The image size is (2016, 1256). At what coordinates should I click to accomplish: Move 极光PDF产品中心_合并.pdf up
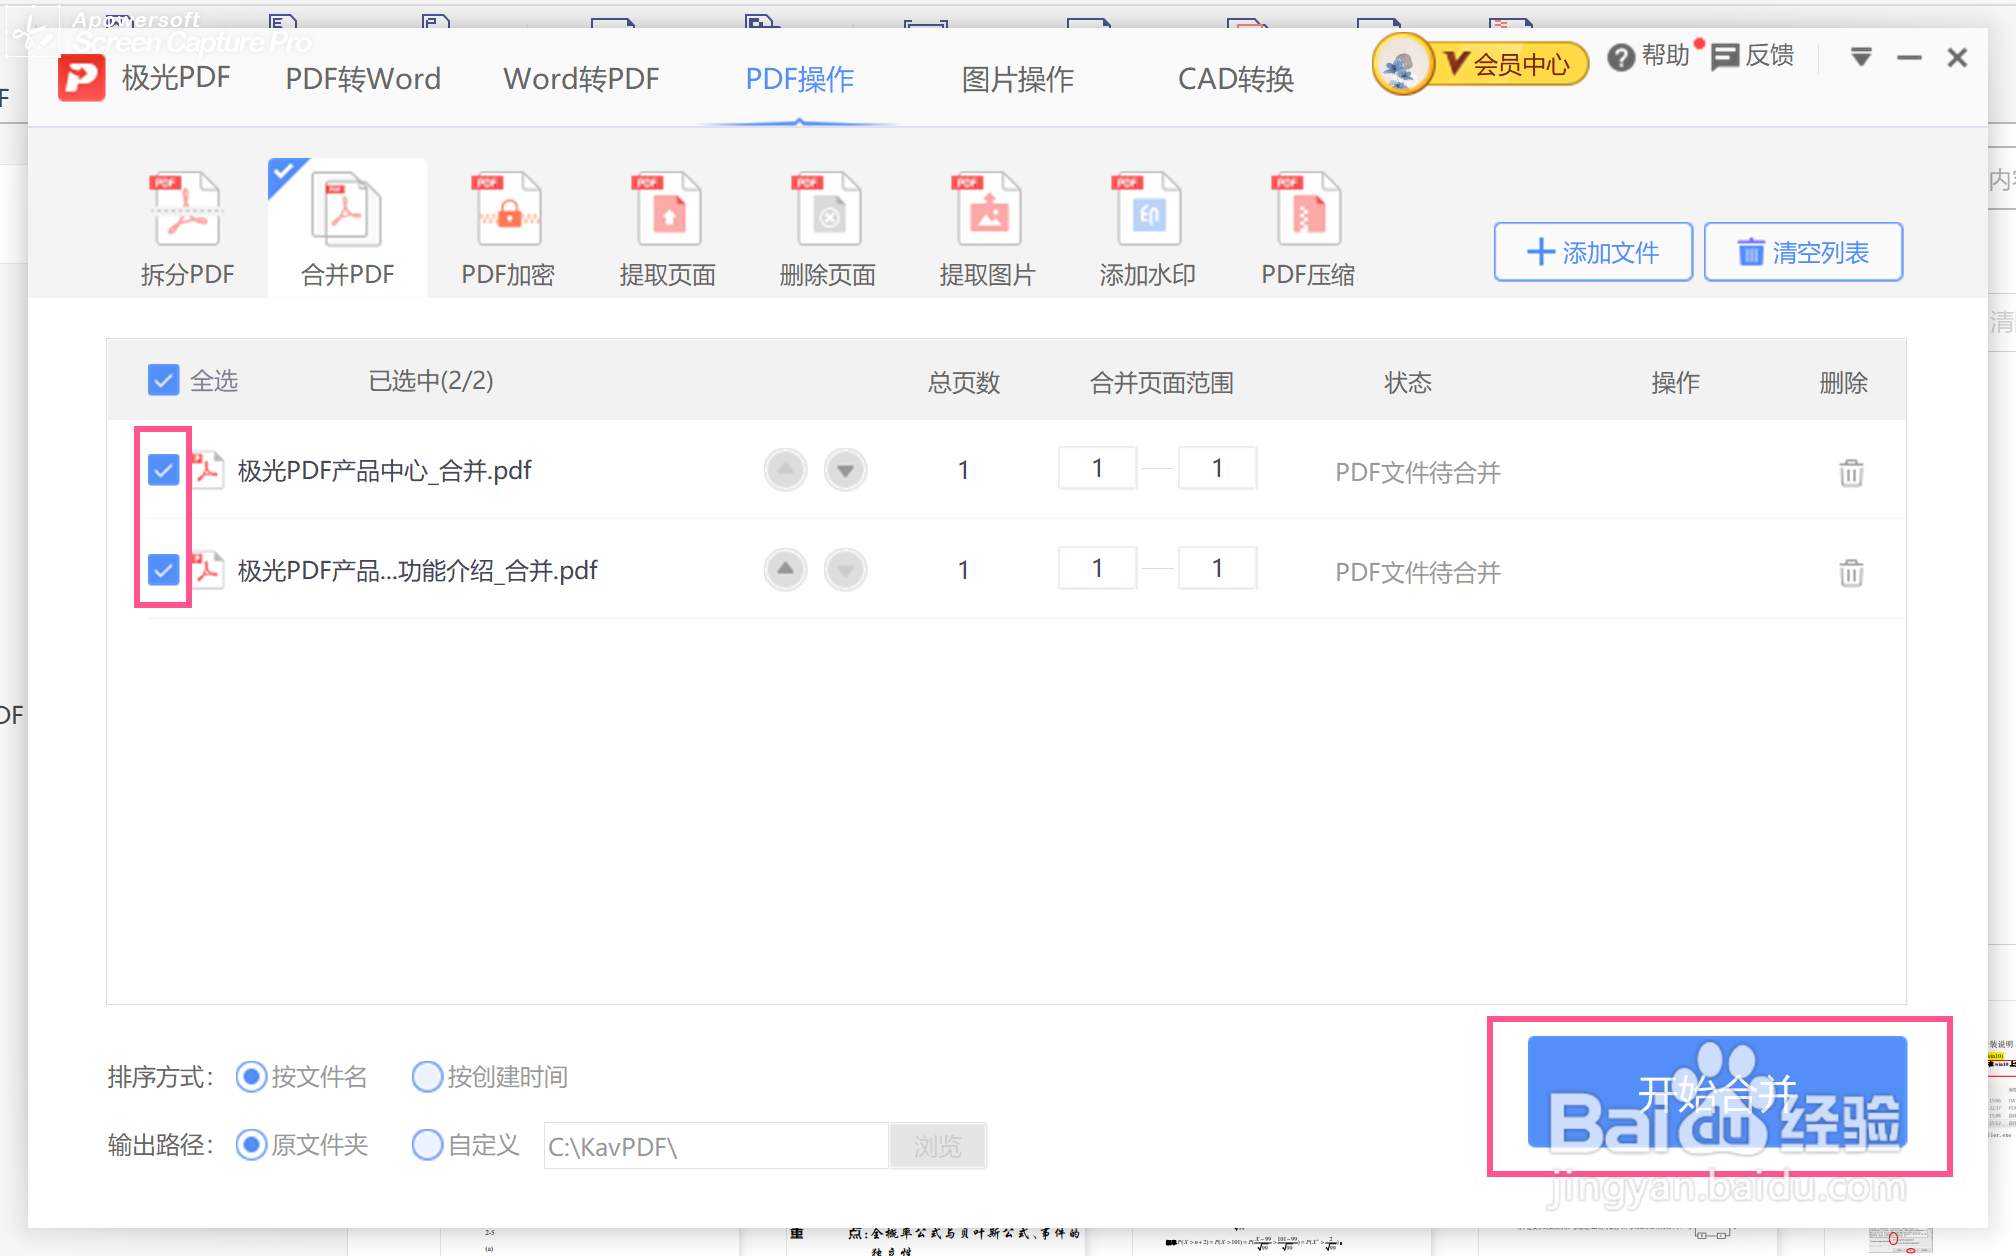point(786,470)
